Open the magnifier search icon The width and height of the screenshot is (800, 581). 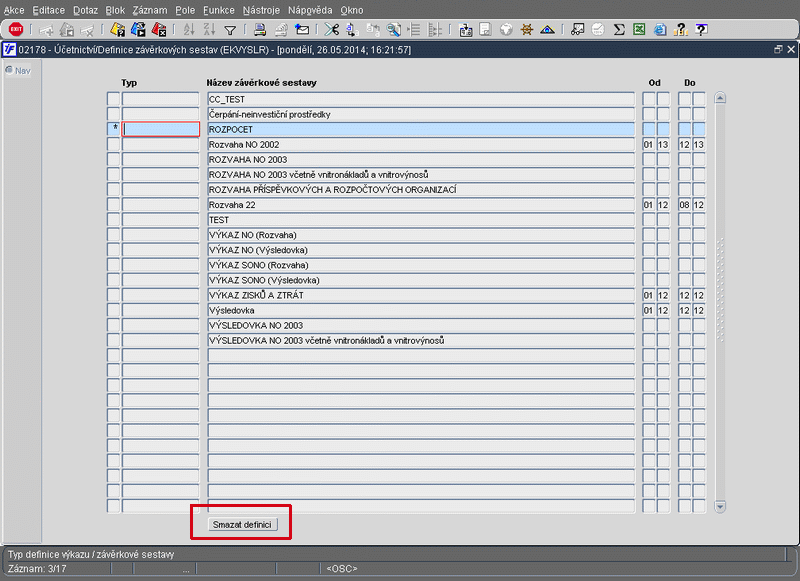(393, 30)
